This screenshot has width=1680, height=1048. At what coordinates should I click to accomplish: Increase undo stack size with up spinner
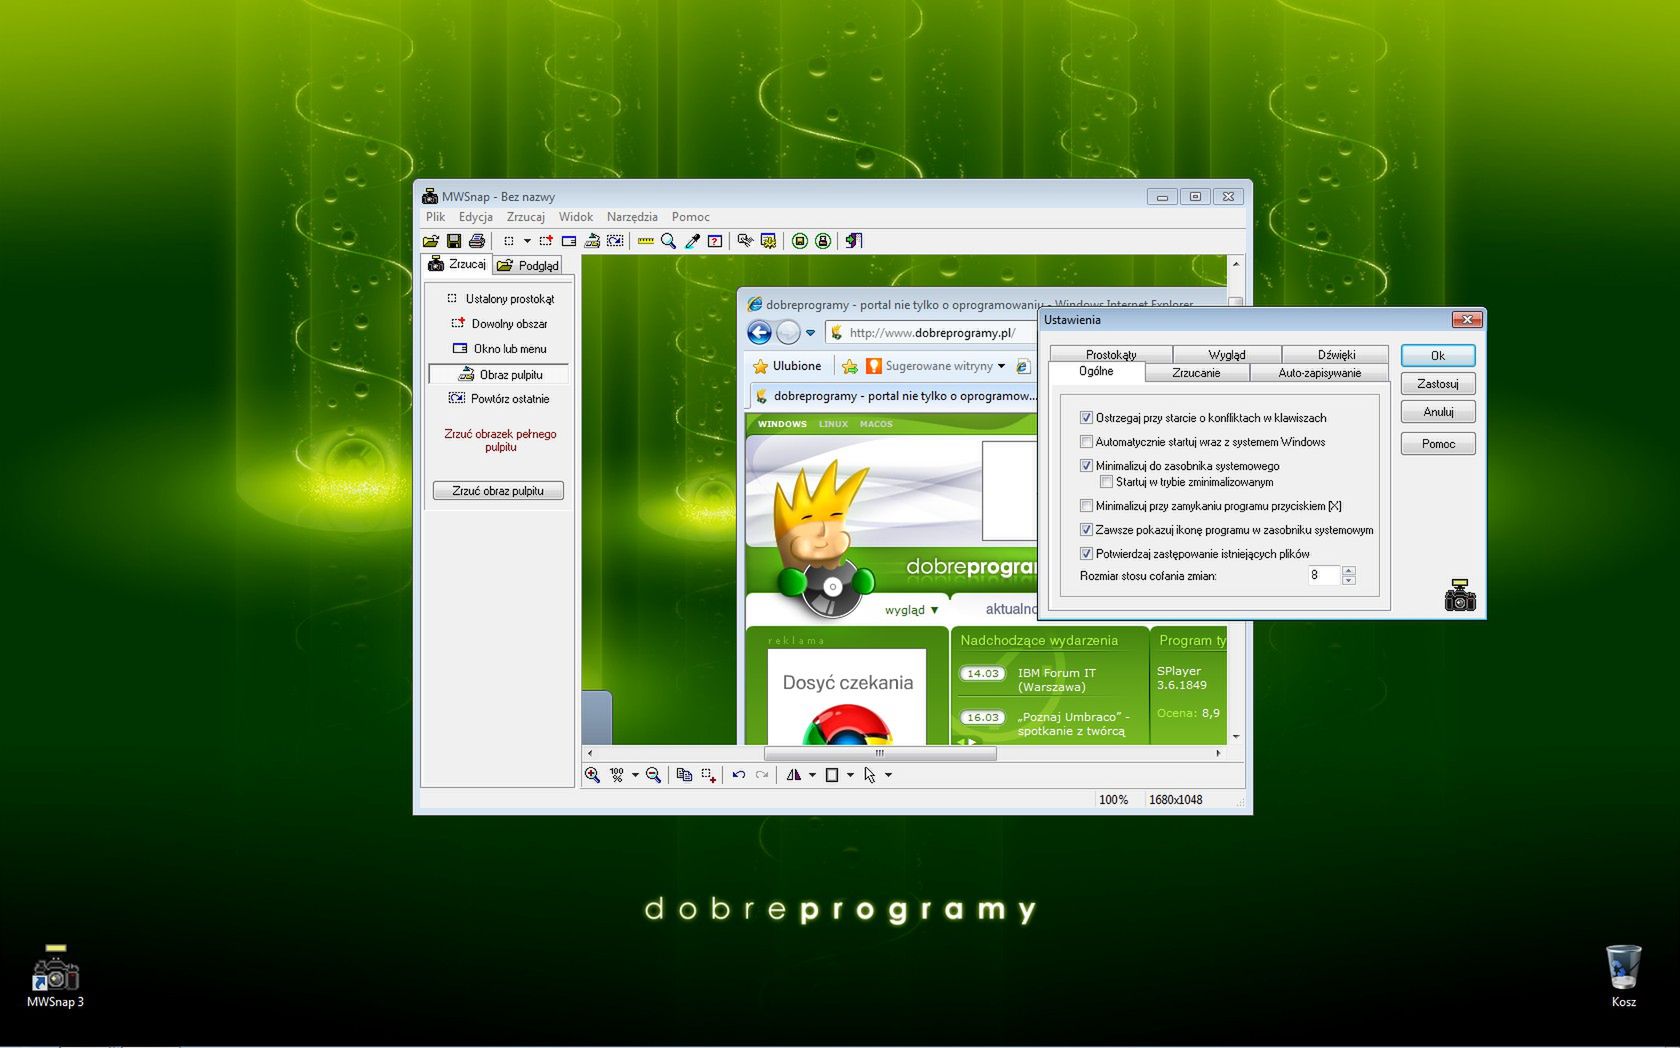1348,571
